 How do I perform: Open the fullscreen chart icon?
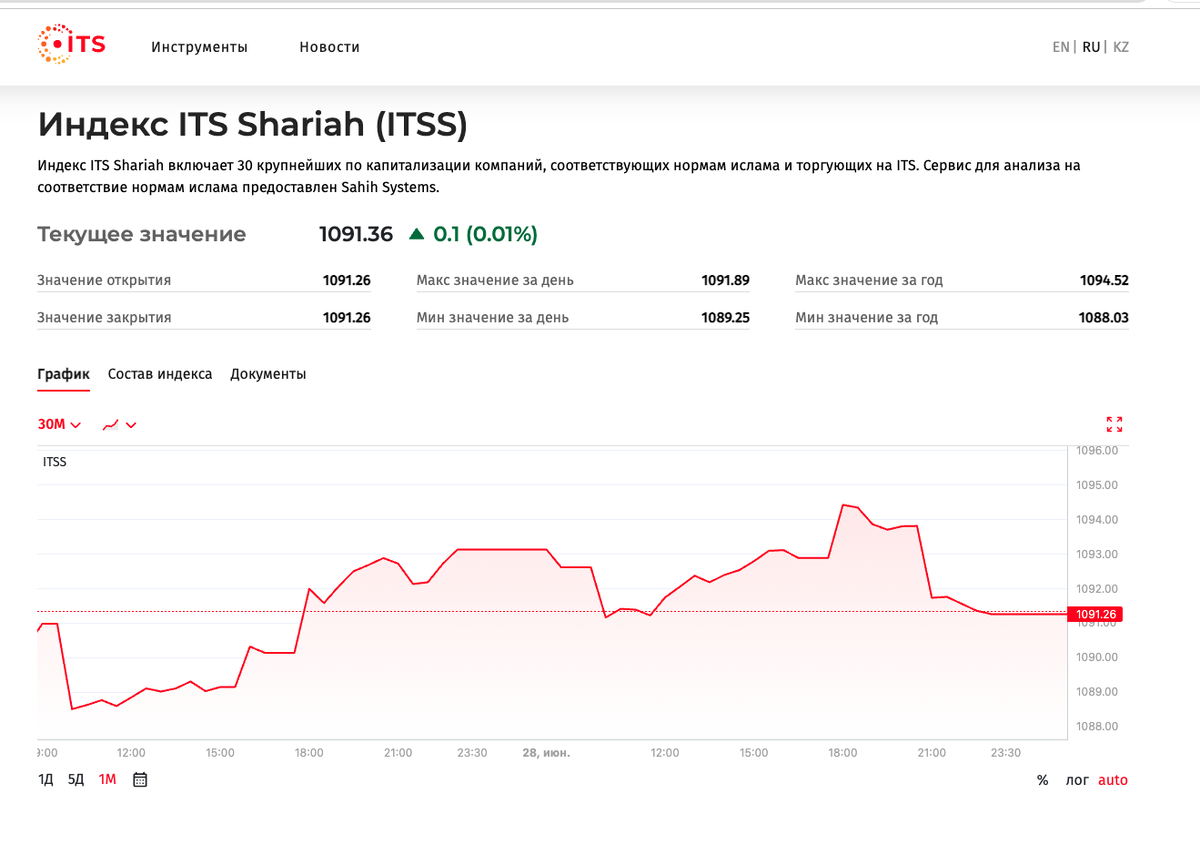1115,424
